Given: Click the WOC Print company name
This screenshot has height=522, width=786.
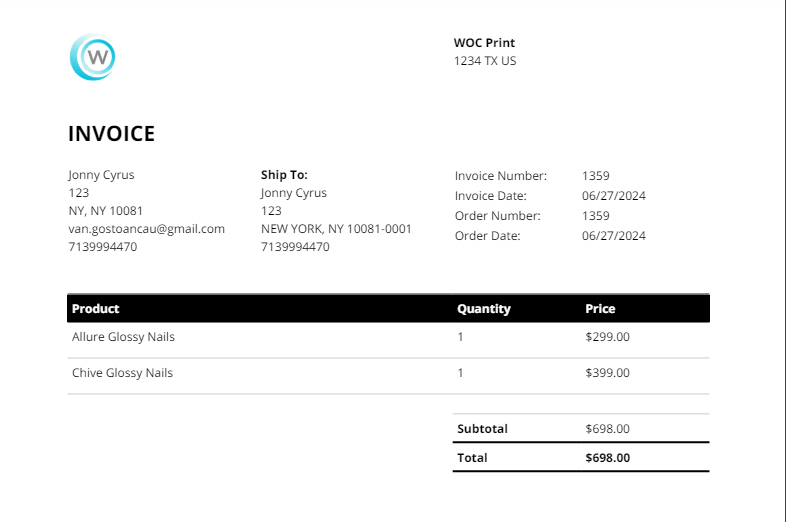Looking at the screenshot, I should point(484,43).
